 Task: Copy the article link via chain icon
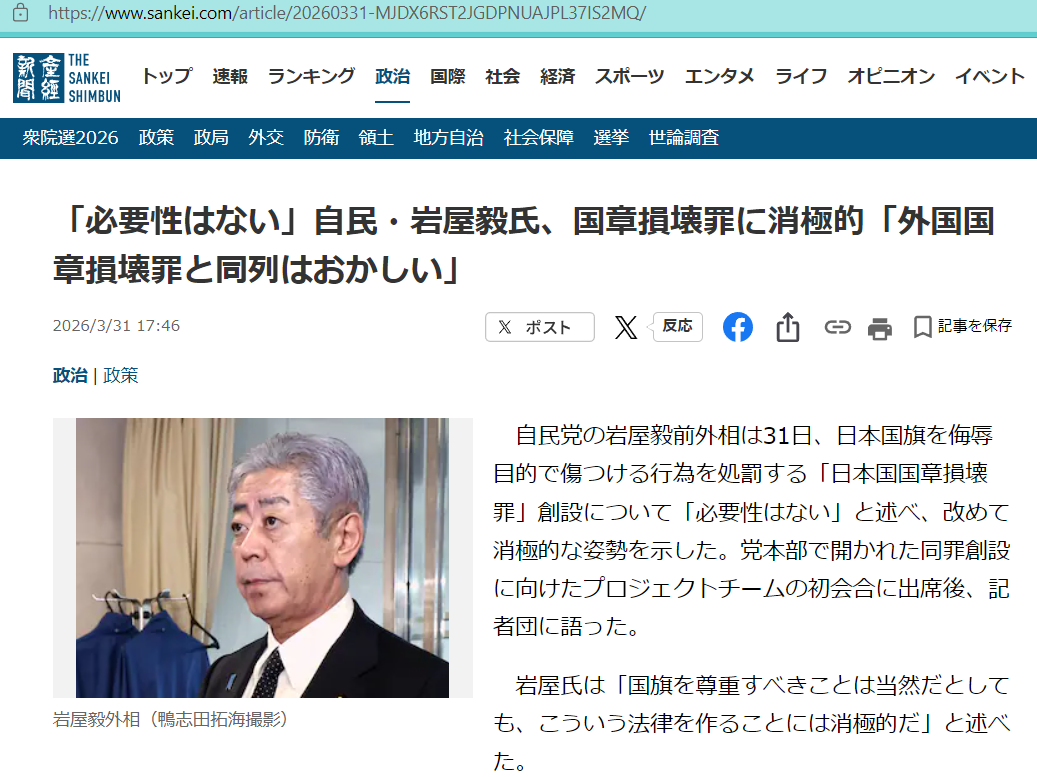click(837, 327)
